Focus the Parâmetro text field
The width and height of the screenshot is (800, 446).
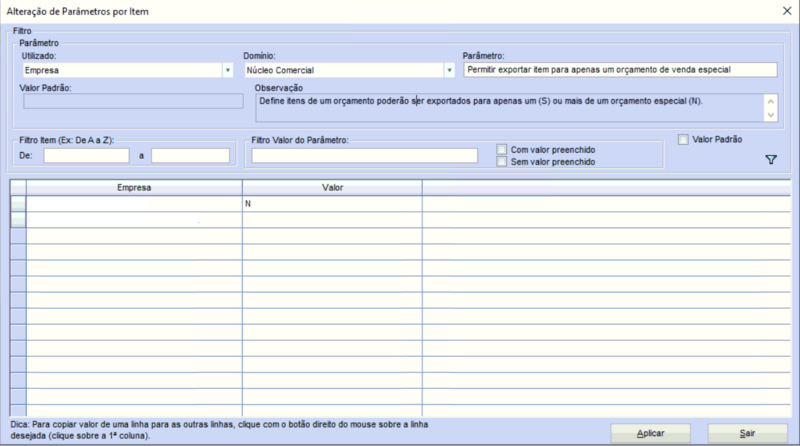pos(620,70)
